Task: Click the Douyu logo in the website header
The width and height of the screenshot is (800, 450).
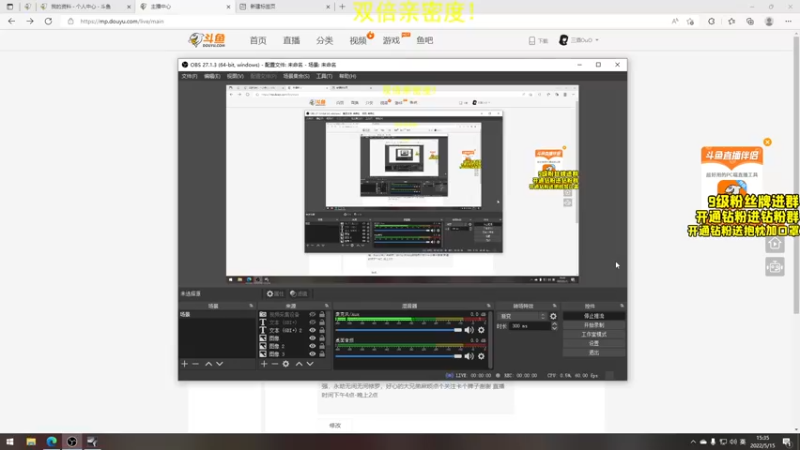Action: [x=207, y=40]
